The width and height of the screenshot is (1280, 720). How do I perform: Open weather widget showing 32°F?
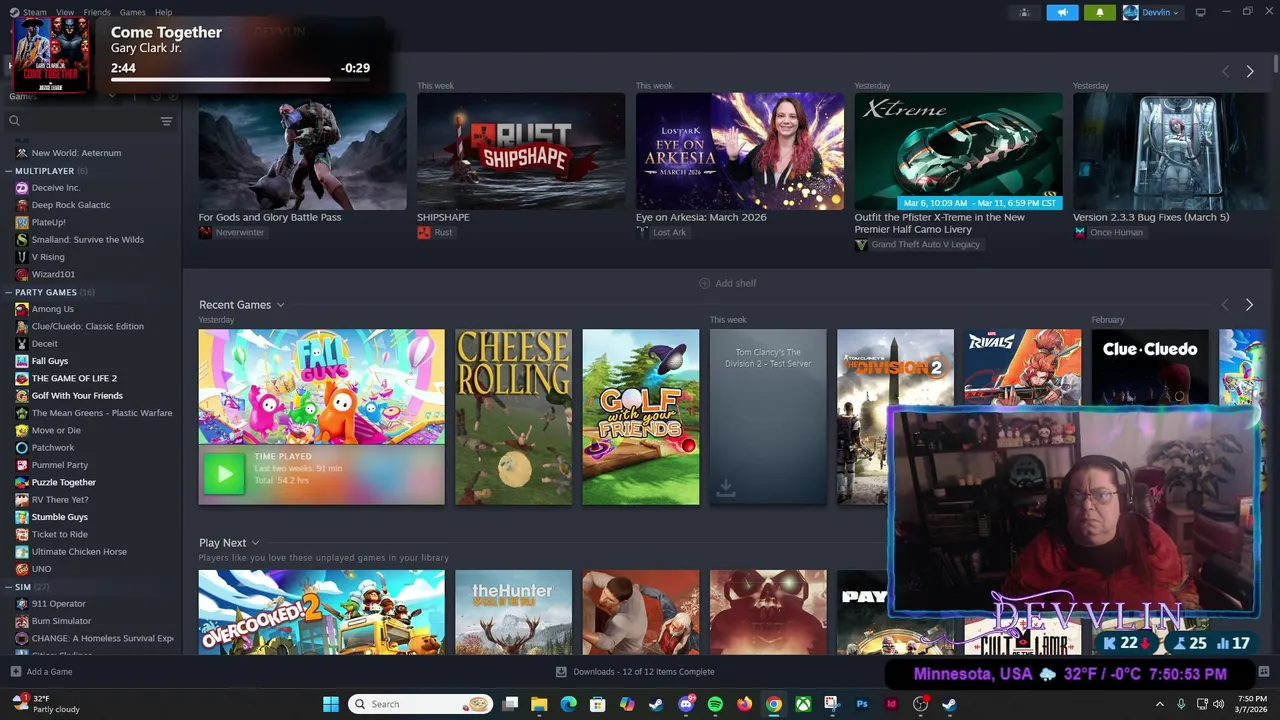click(46, 704)
